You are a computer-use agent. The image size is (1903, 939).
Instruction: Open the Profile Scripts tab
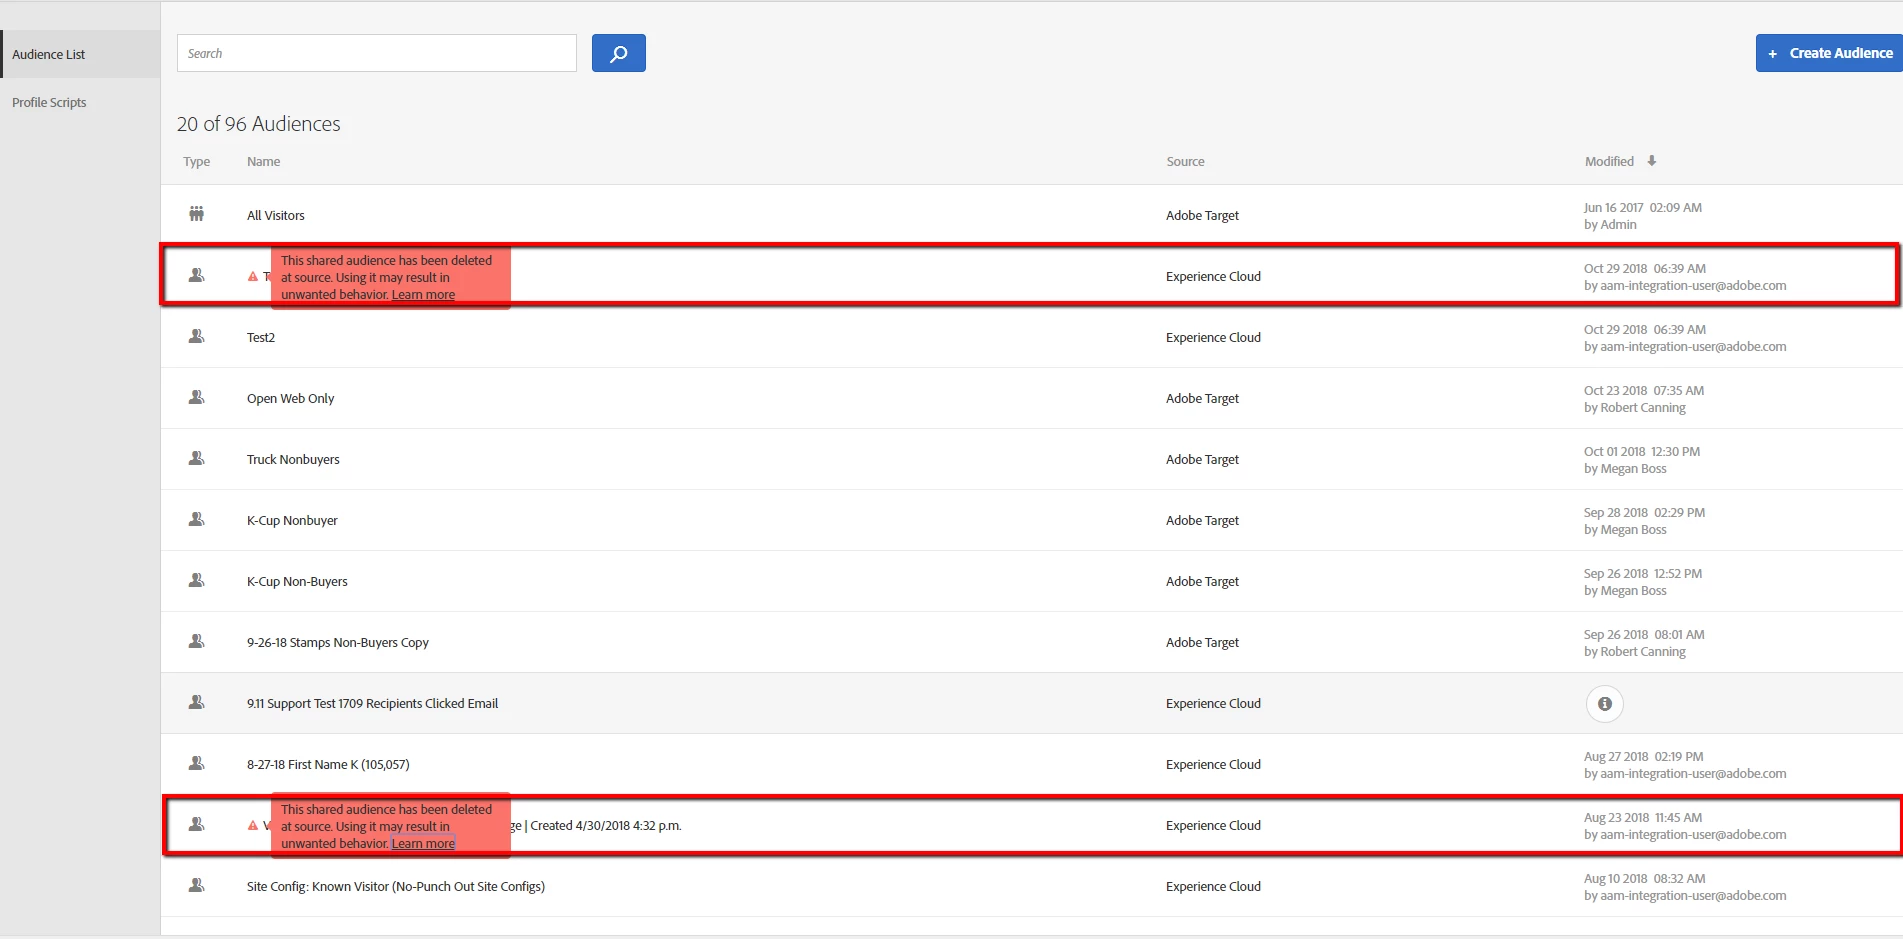49,102
